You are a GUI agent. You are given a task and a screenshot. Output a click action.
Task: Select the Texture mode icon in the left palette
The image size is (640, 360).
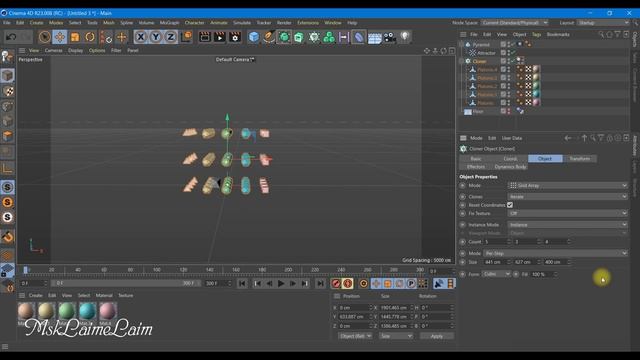pos(7,91)
